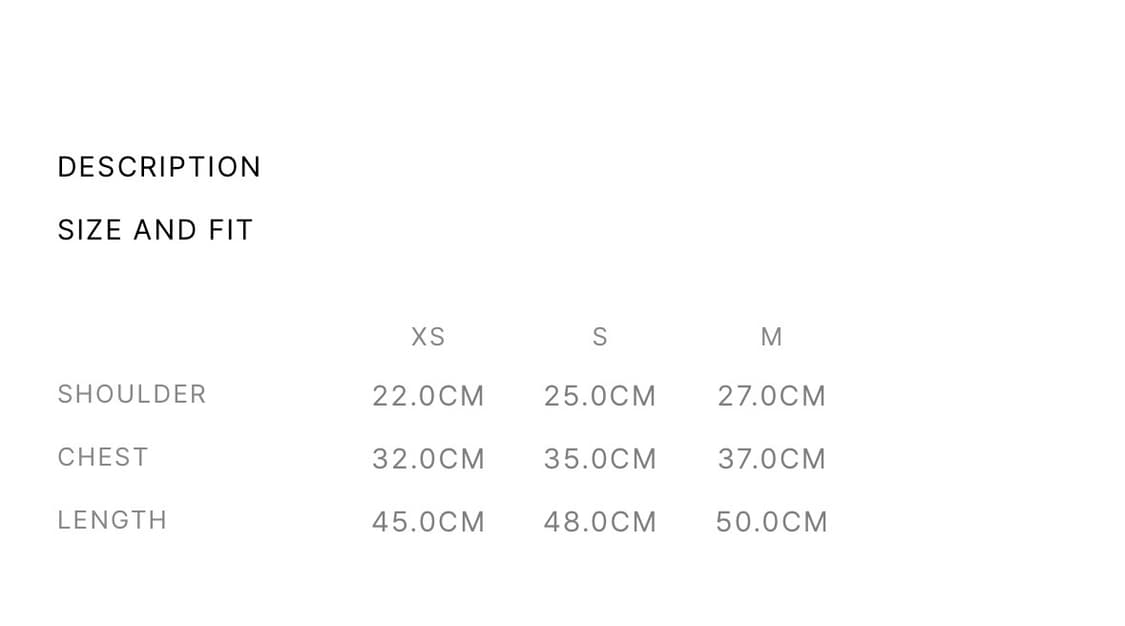
Task: Select the M size column header
Action: [771, 337]
